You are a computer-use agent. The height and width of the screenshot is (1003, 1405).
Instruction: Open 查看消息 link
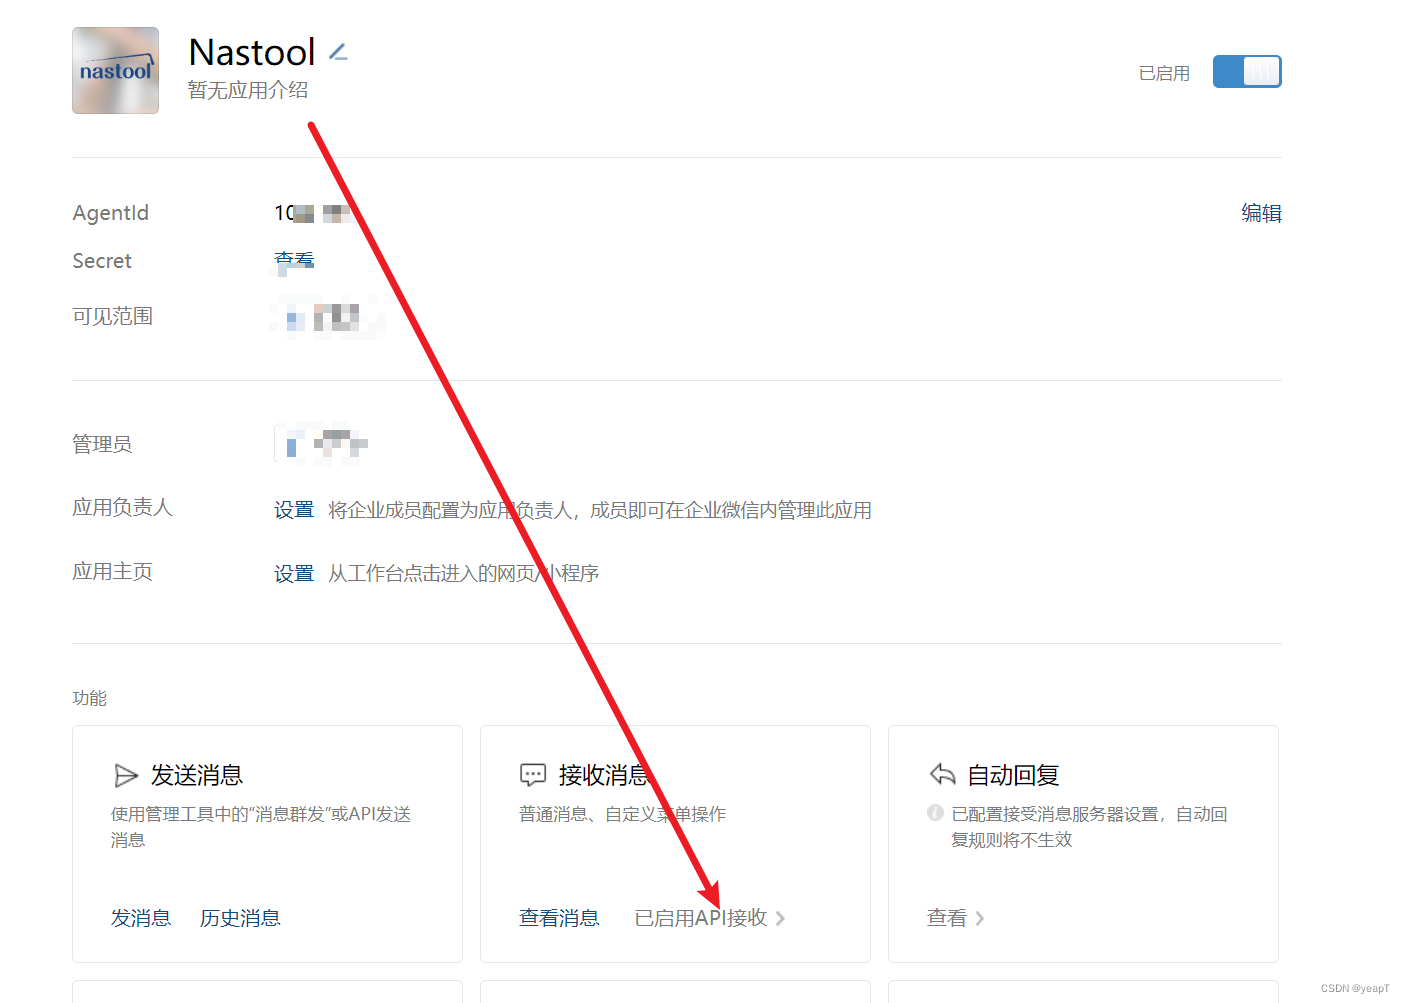click(x=559, y=918)
